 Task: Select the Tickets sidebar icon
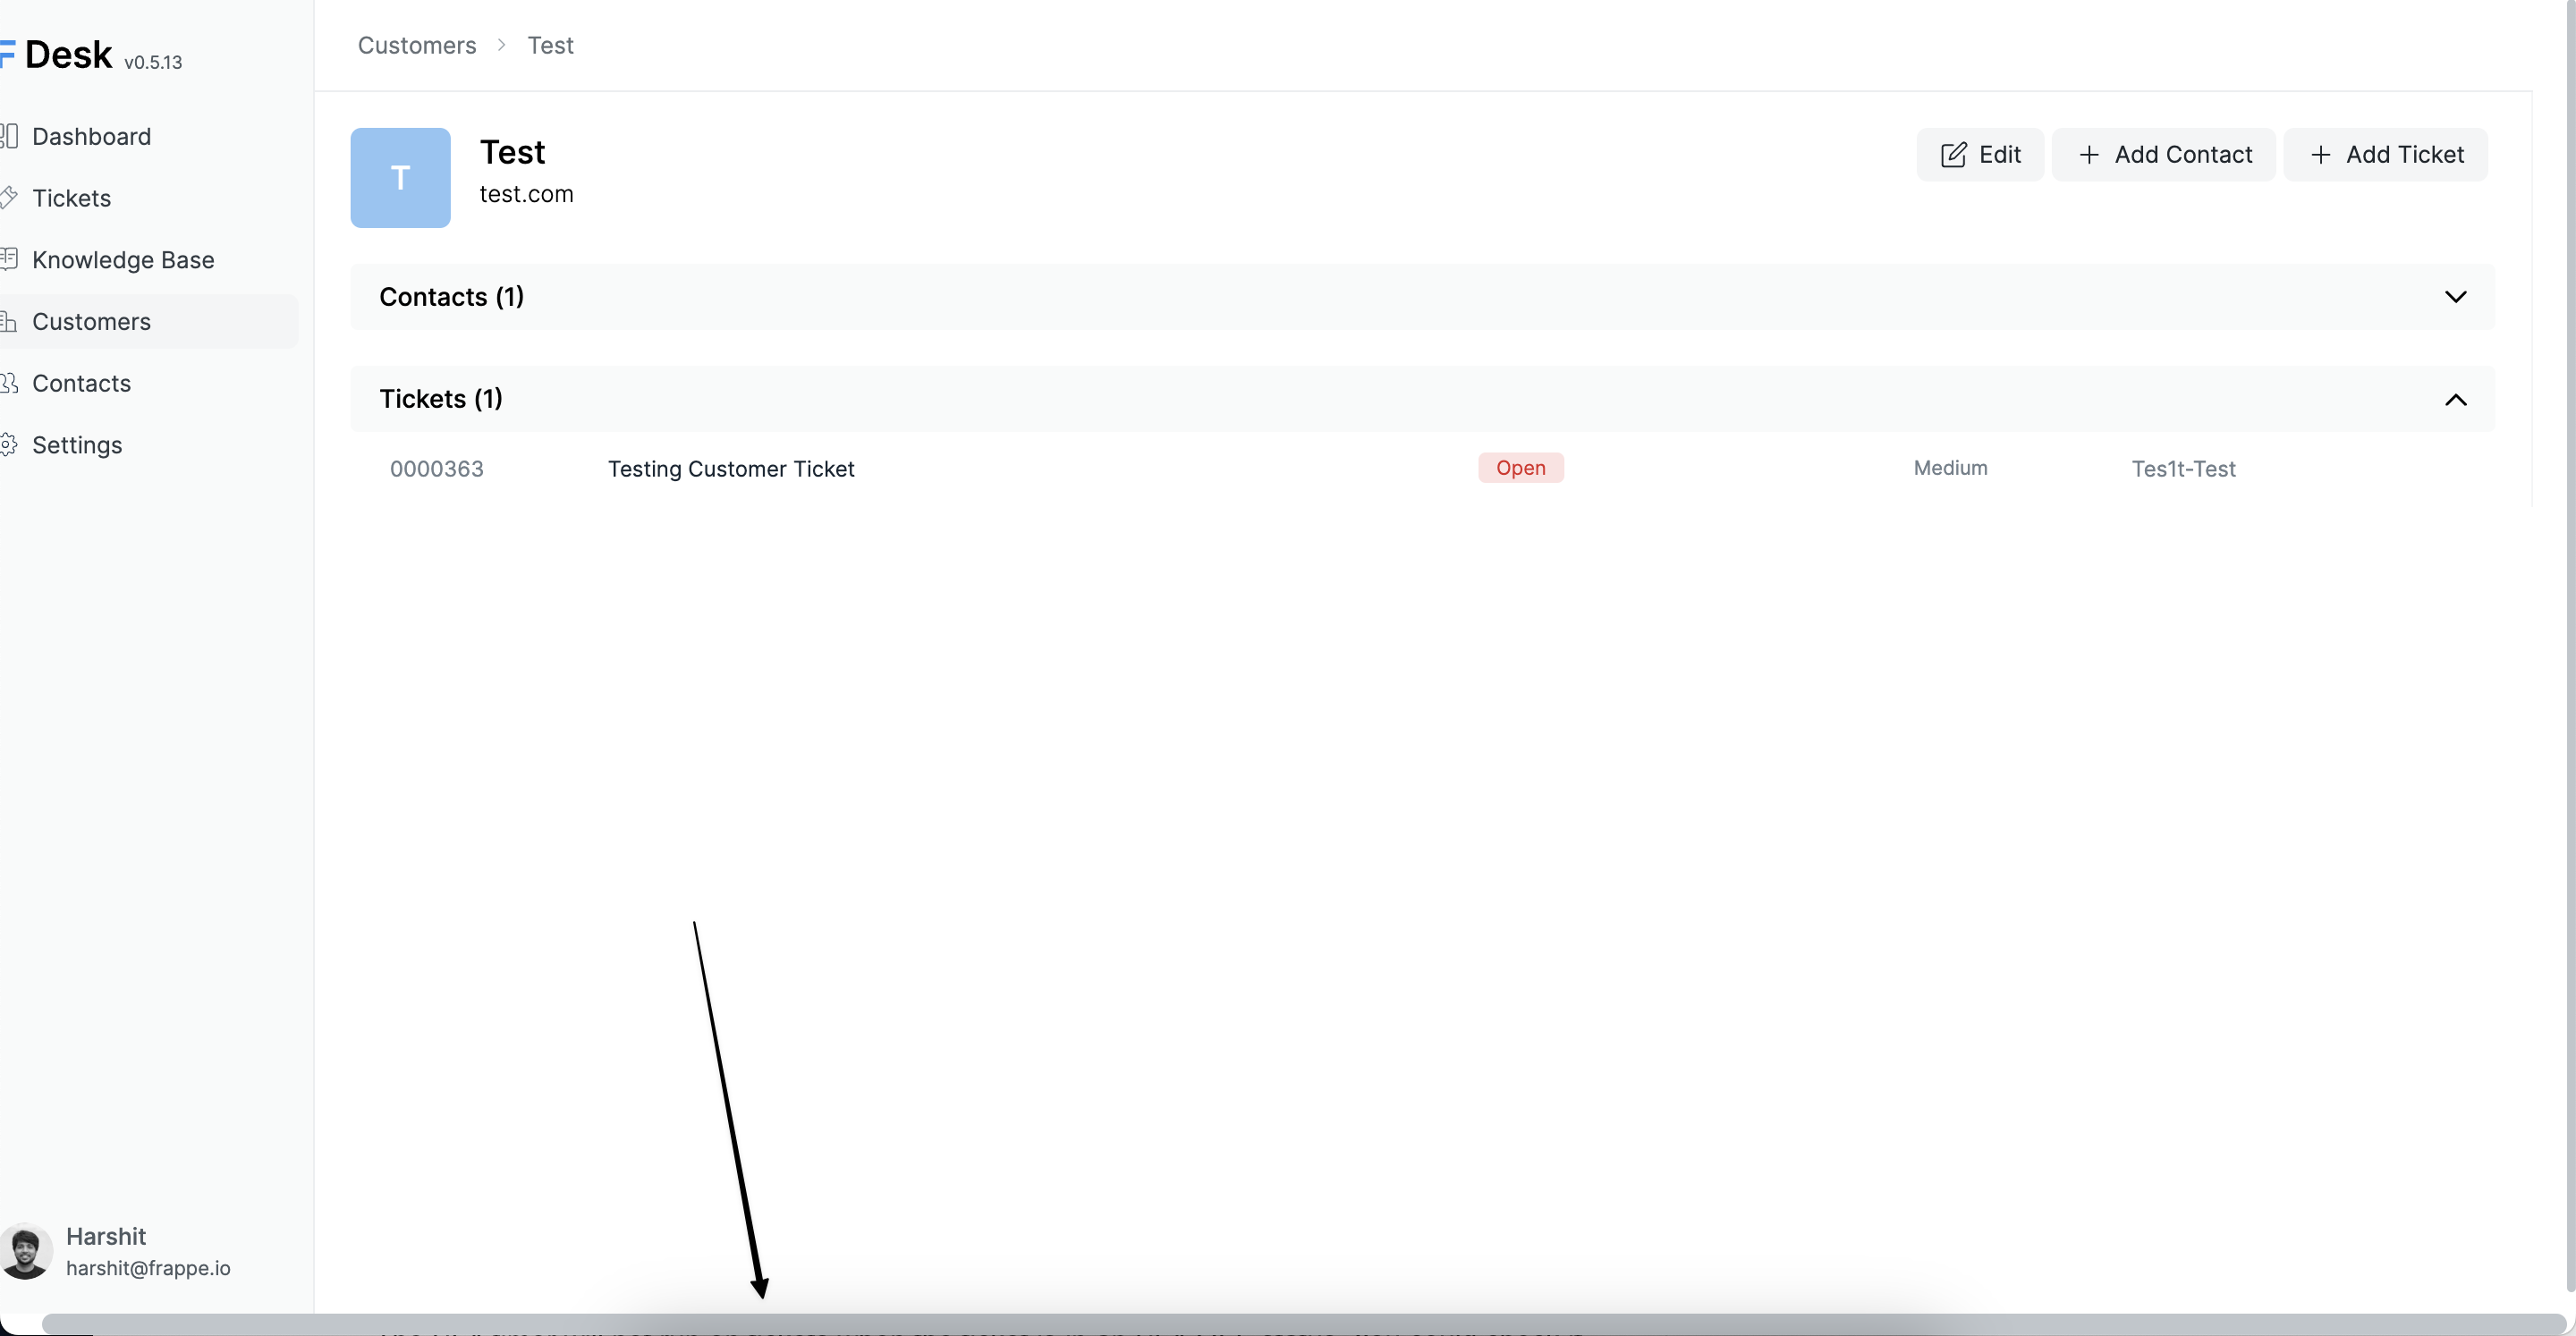[x=10, y=197]
